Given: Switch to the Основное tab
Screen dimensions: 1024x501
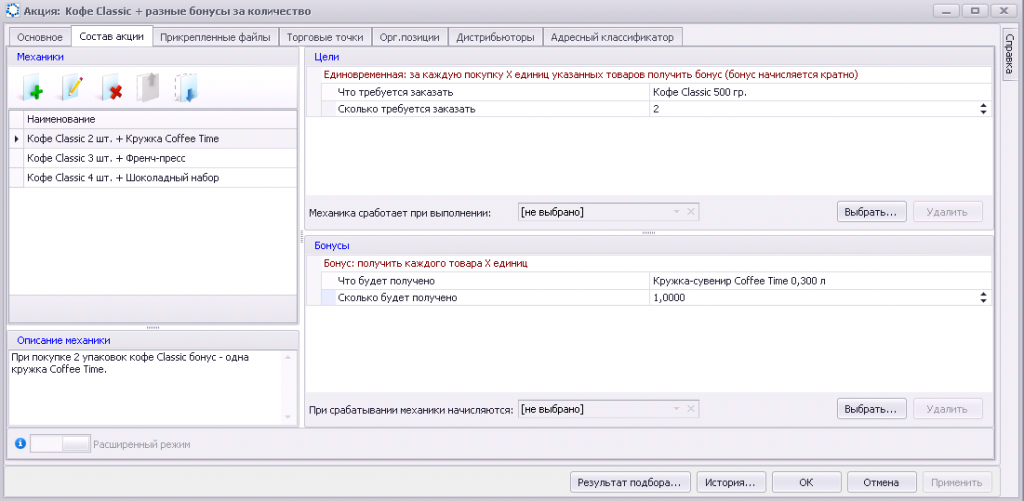Looking at the screenshot, I should click(x=40, y=37).
